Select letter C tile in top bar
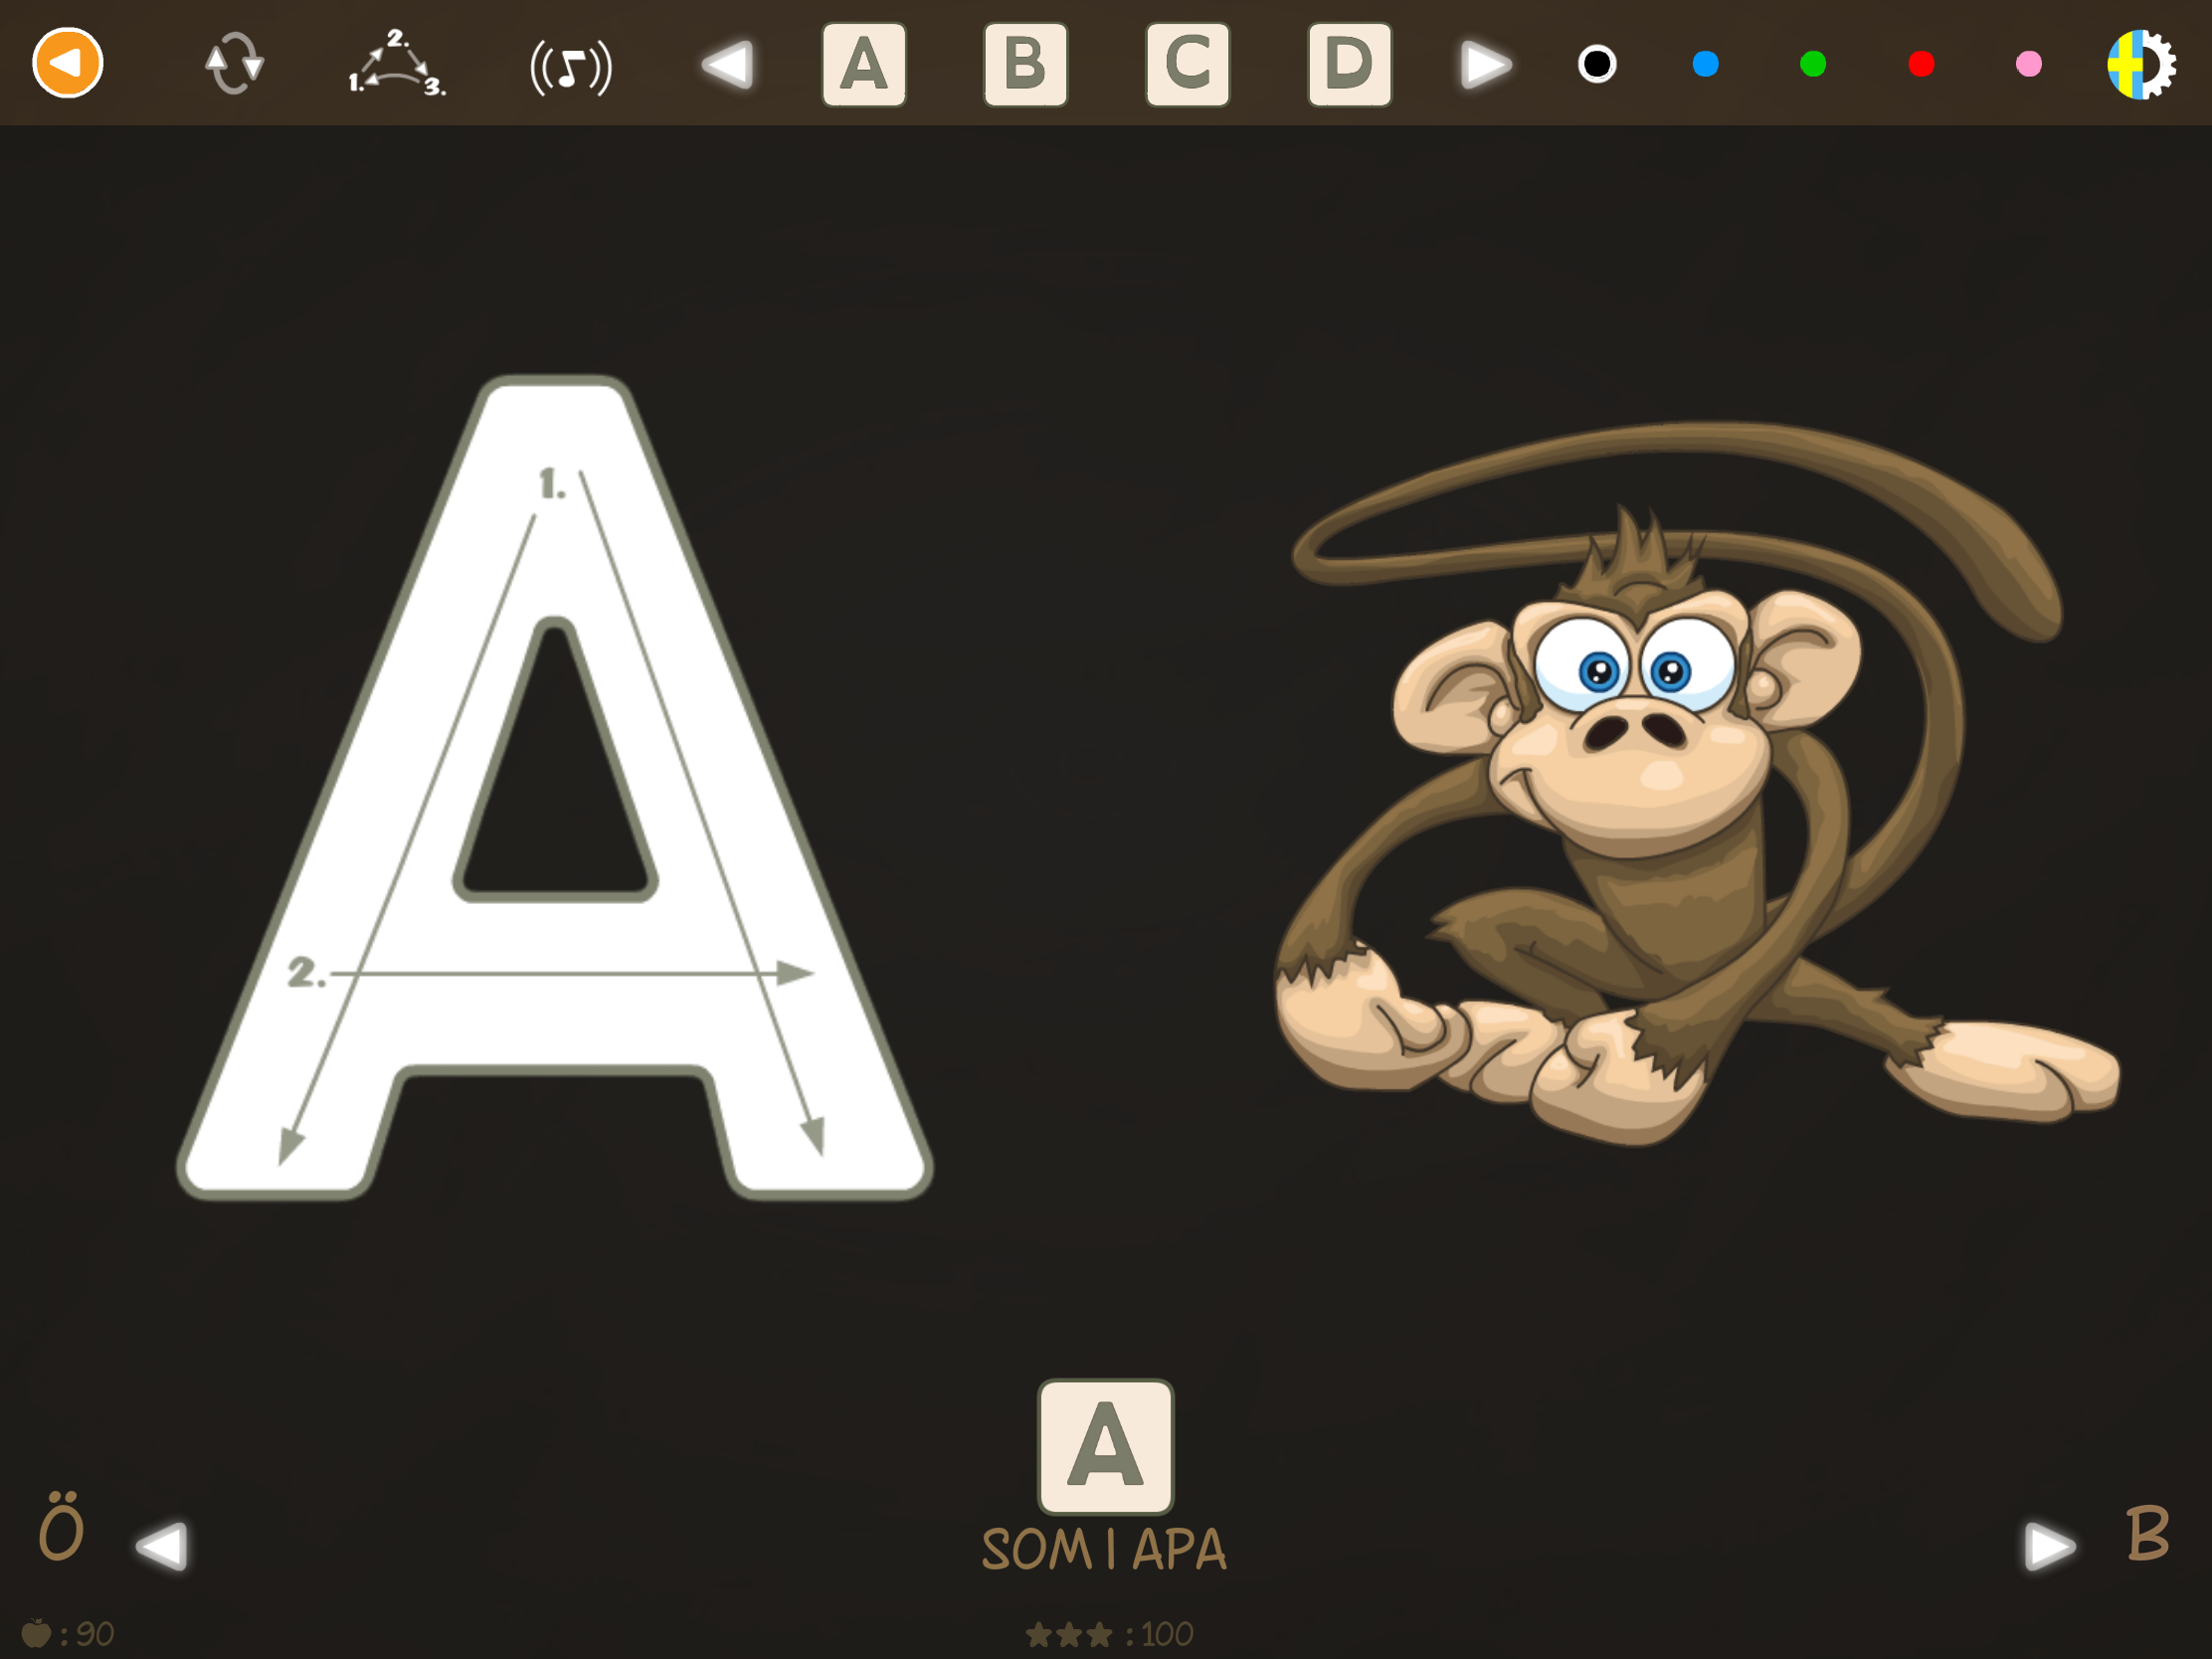 coord(1187,65)
